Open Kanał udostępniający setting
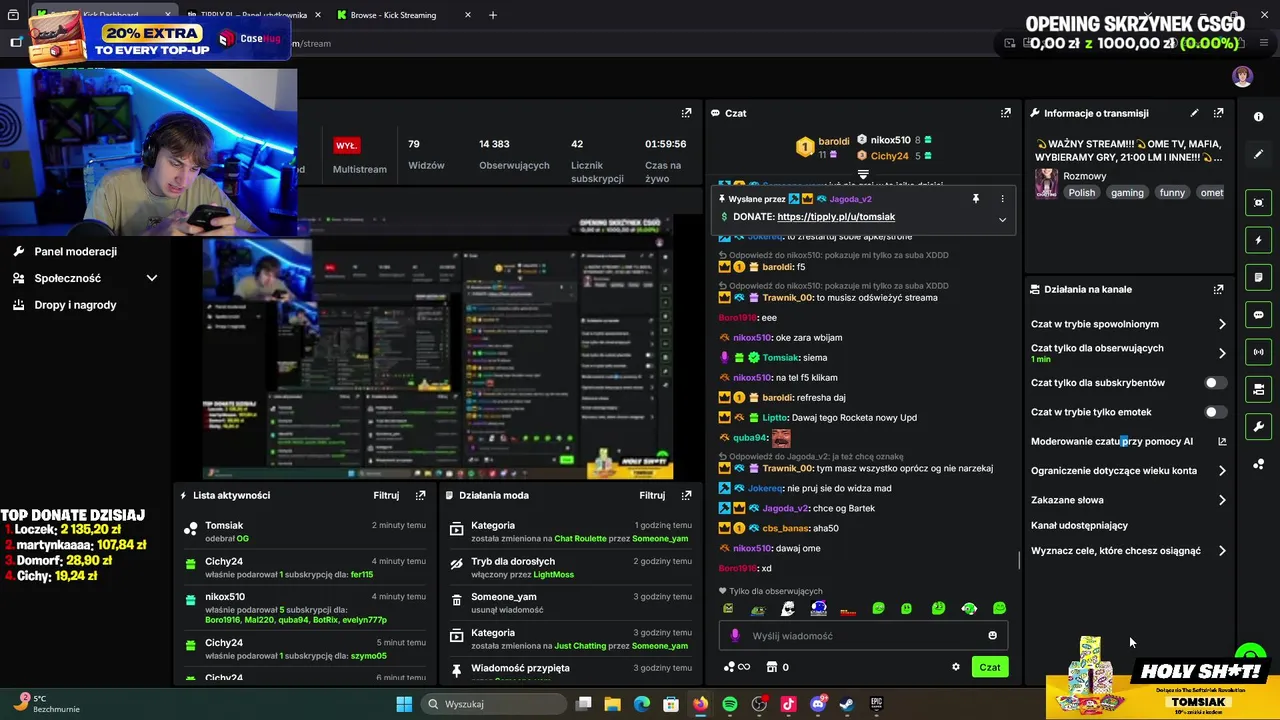This screenshot has width=1280, height=720. coord(1079,525)
